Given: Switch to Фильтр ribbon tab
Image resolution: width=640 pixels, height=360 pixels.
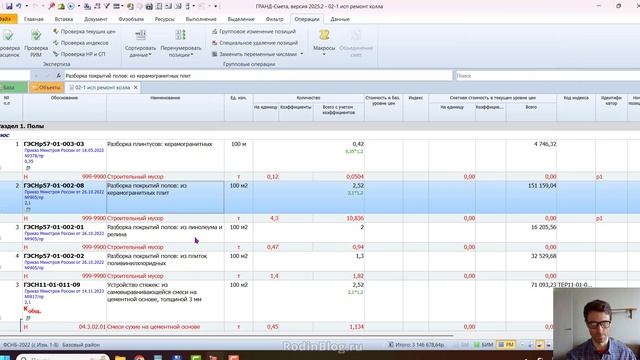Looking at the screenshot, I should (274, 19).
